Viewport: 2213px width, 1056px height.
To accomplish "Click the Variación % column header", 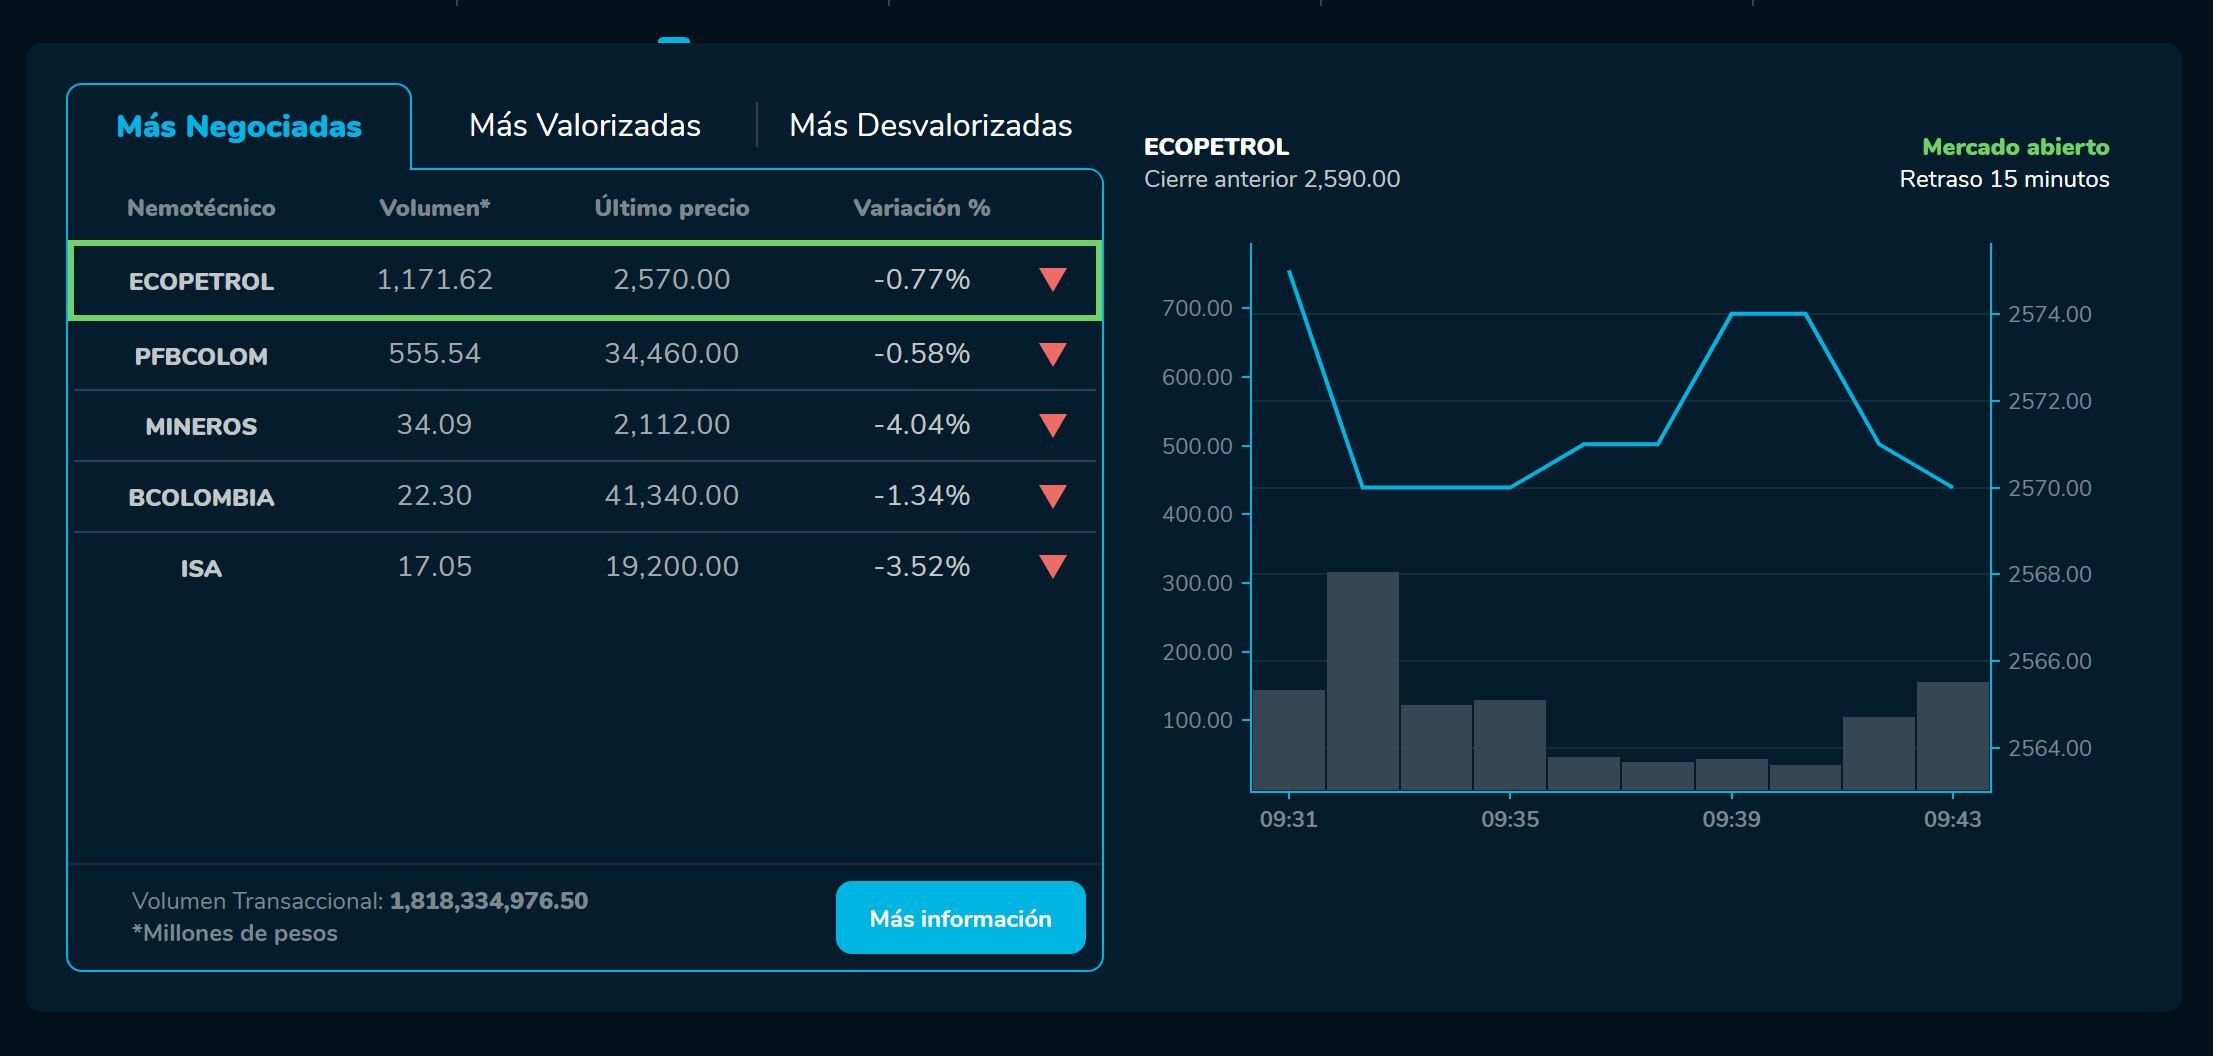I will coord(922,208).
